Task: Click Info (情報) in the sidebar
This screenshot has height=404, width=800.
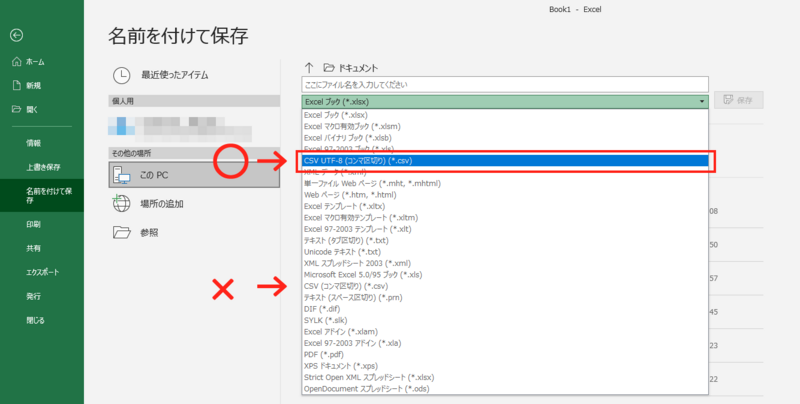Action: click(34, 143)
